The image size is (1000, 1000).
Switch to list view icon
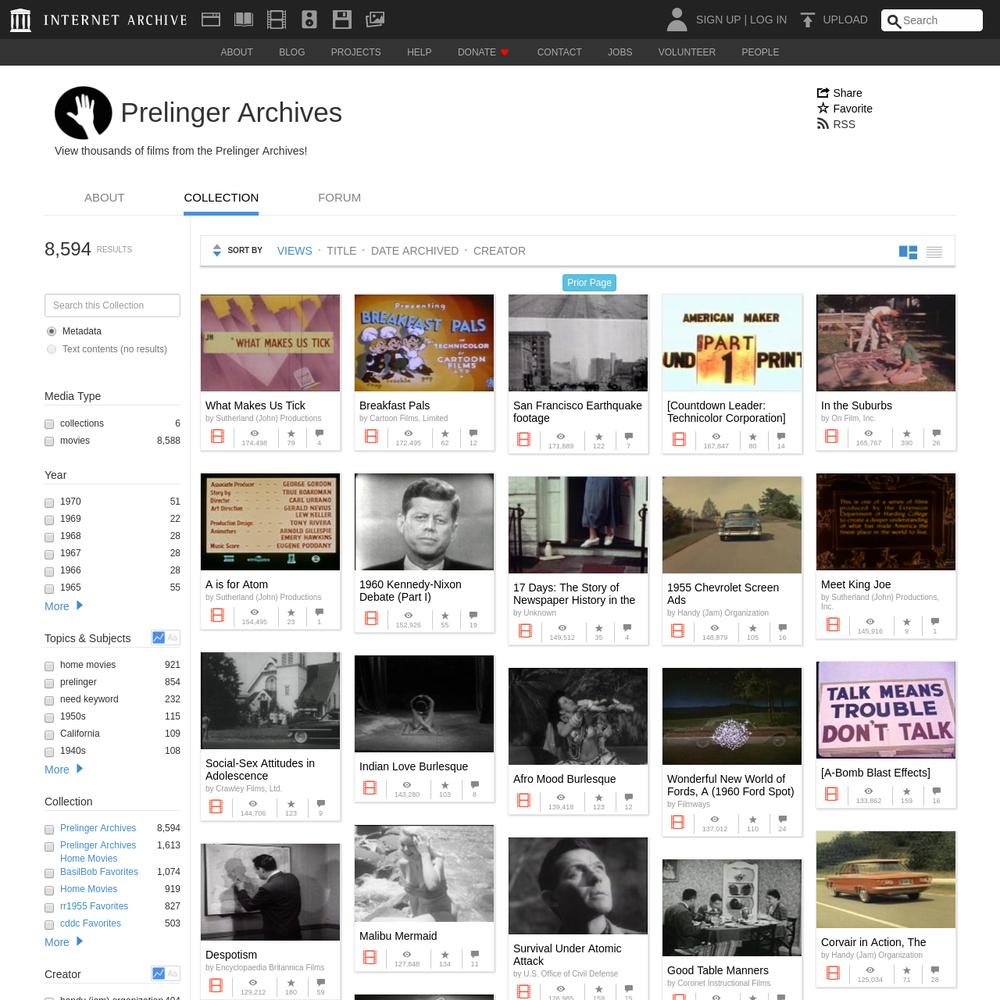(x=934, y=252)
